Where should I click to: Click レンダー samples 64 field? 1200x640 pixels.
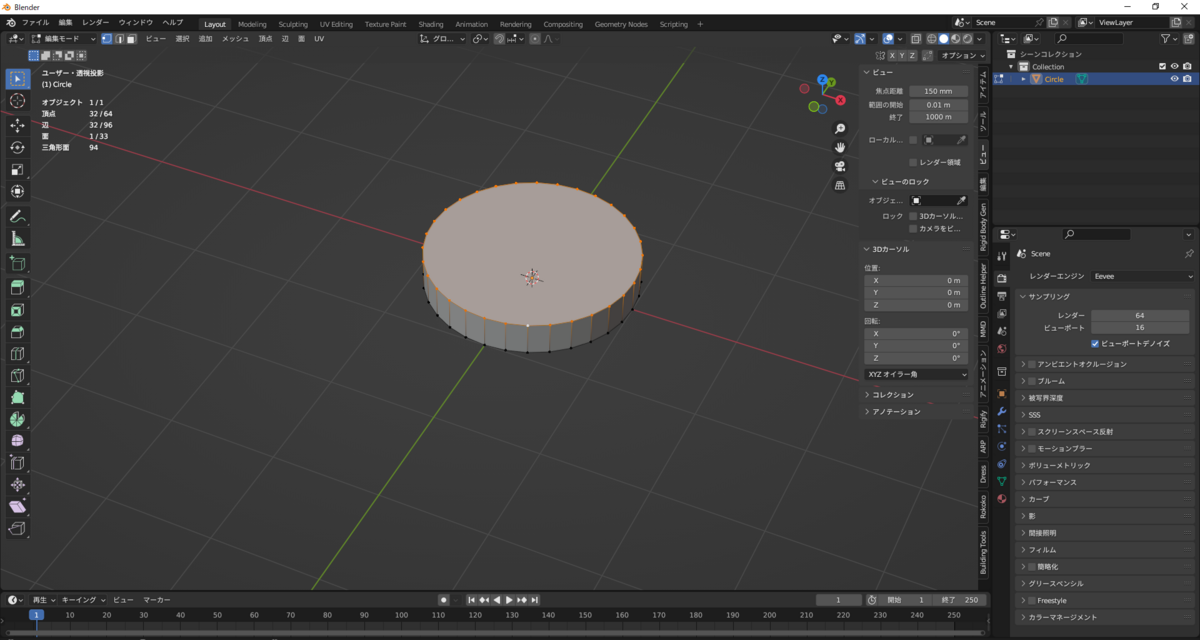[x=1139, y=315]
